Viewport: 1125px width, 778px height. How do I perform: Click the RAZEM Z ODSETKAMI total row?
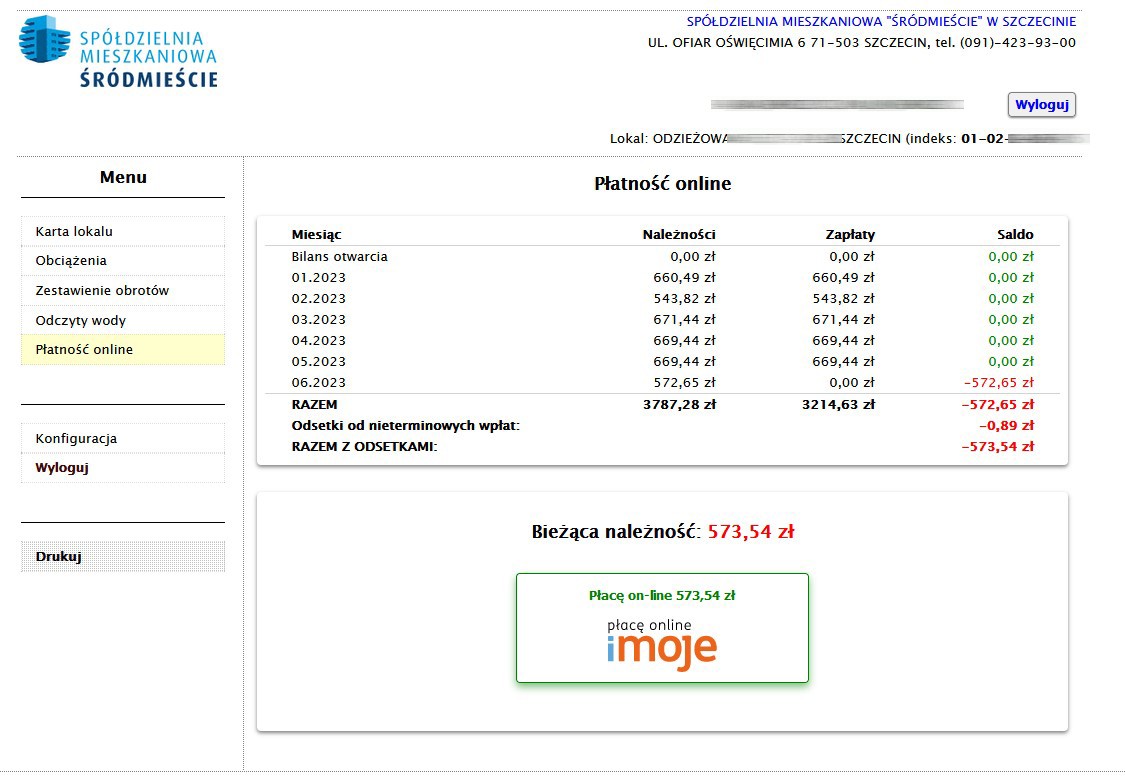(365, 447)
